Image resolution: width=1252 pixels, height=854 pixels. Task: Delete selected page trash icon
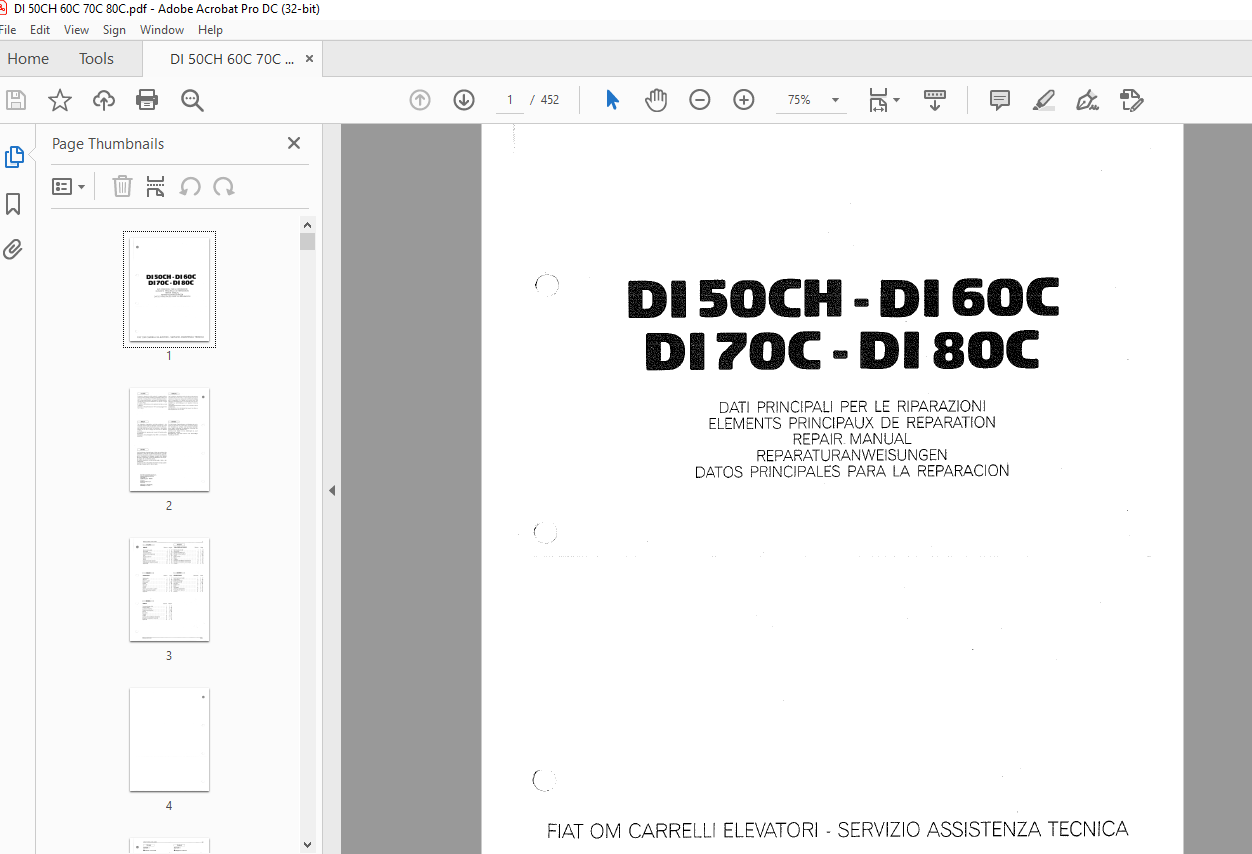point(122,186)
